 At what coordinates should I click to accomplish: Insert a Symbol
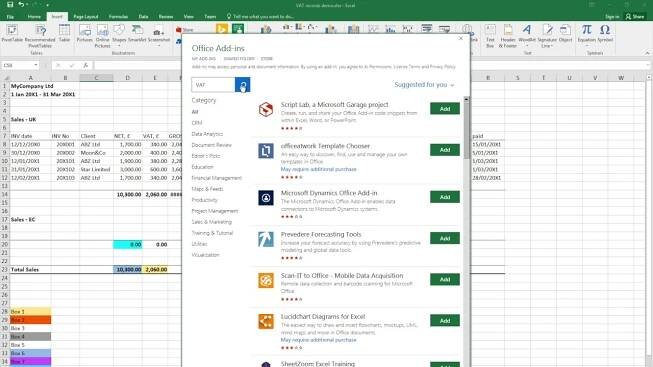point(605,33)
